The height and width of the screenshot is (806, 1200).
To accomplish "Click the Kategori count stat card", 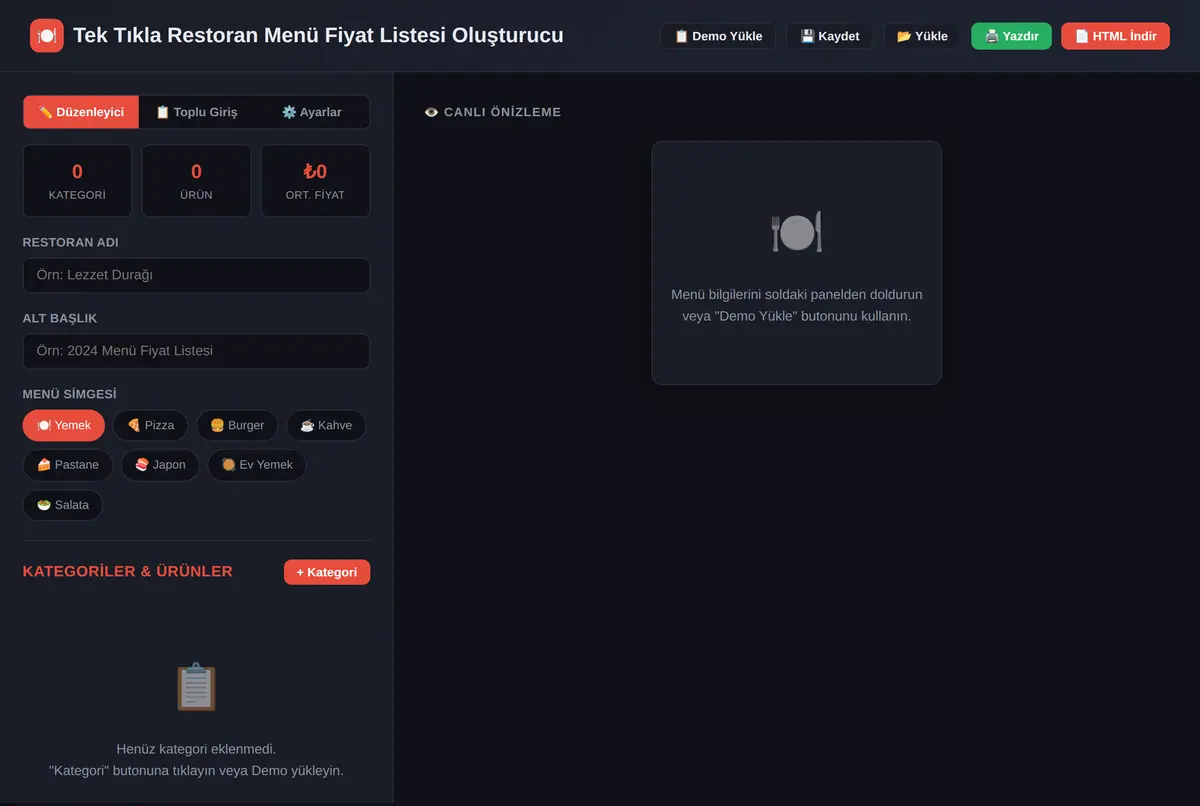I will coord(77,181).
